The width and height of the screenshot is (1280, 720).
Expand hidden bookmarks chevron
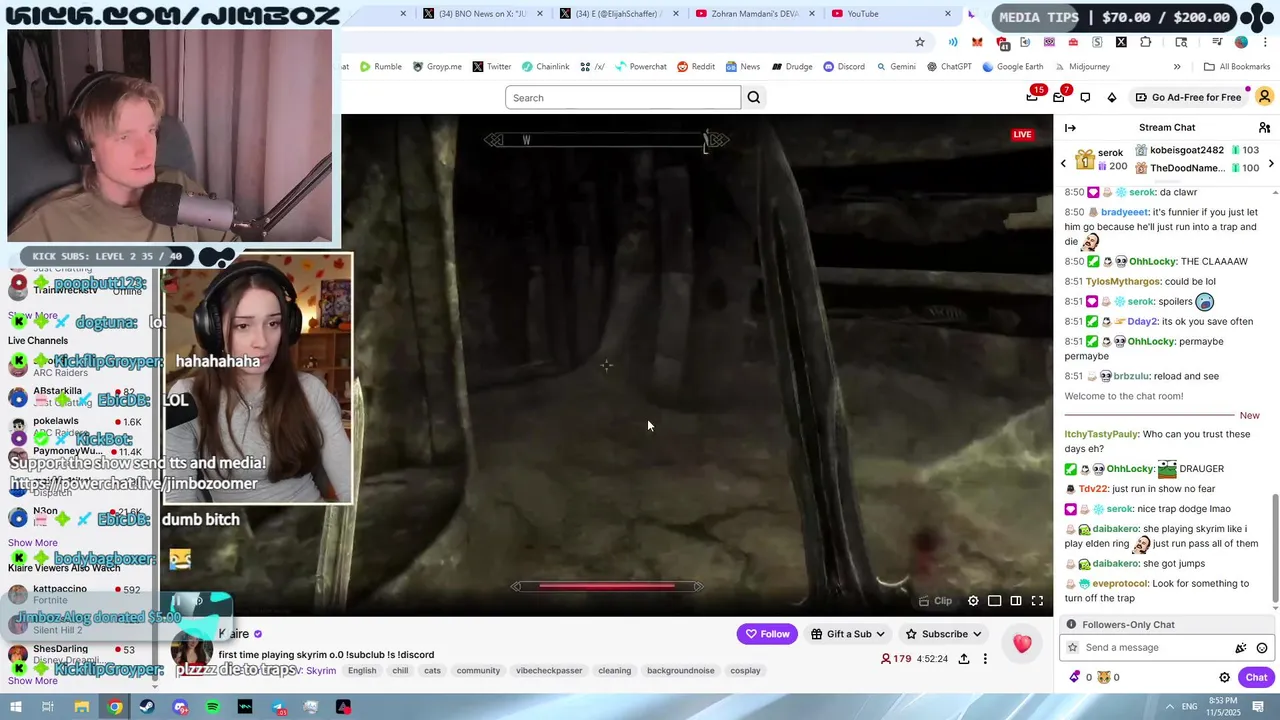tap(1177, 67)
